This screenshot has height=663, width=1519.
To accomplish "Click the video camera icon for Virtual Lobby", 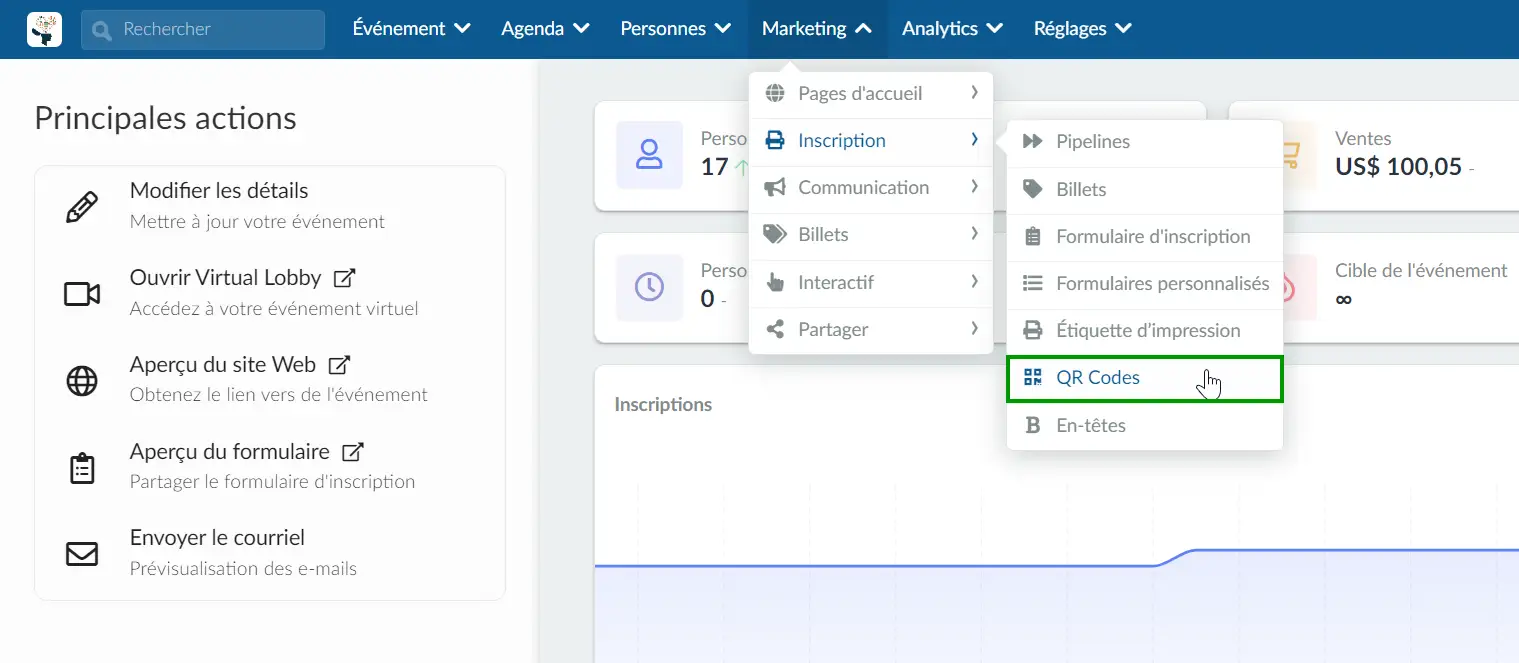I will click(82, 294).
